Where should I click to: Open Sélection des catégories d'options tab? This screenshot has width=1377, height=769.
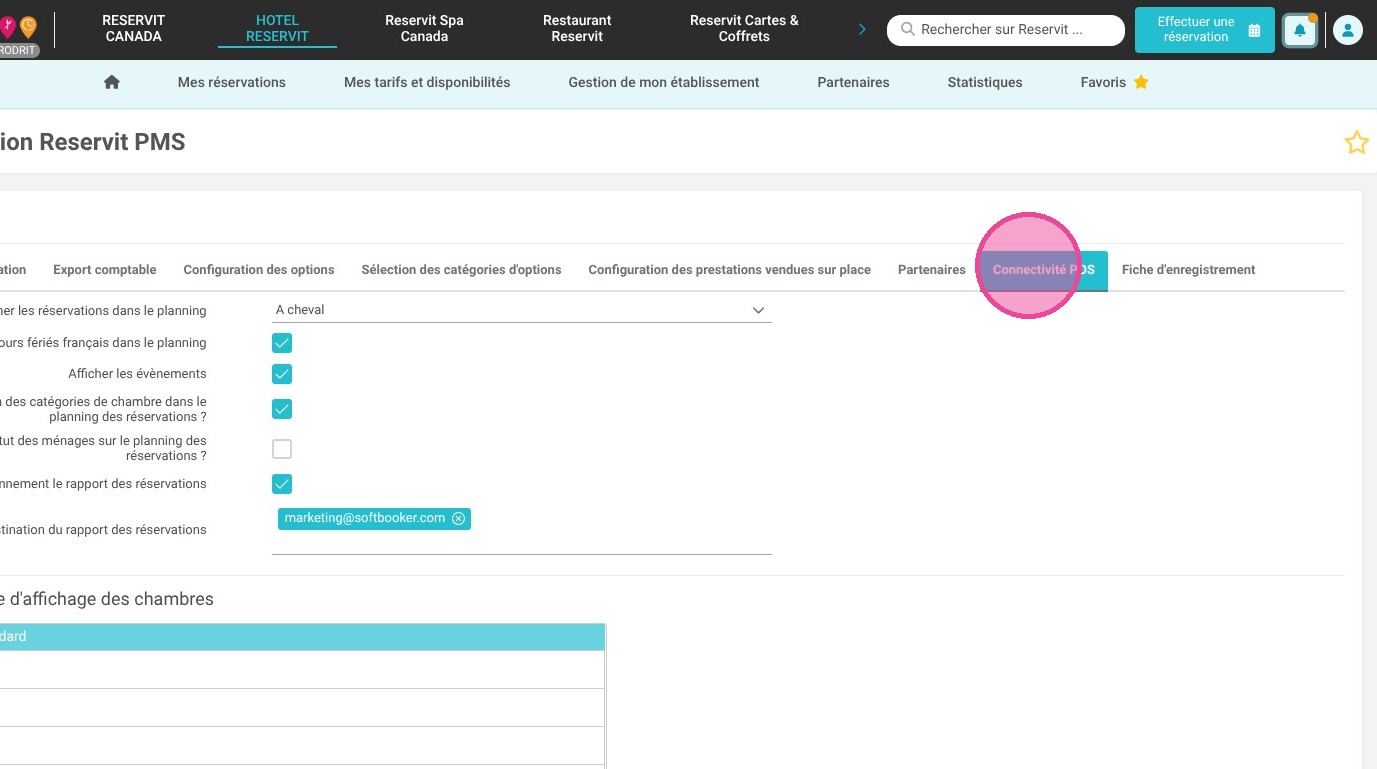click(461, 270)
